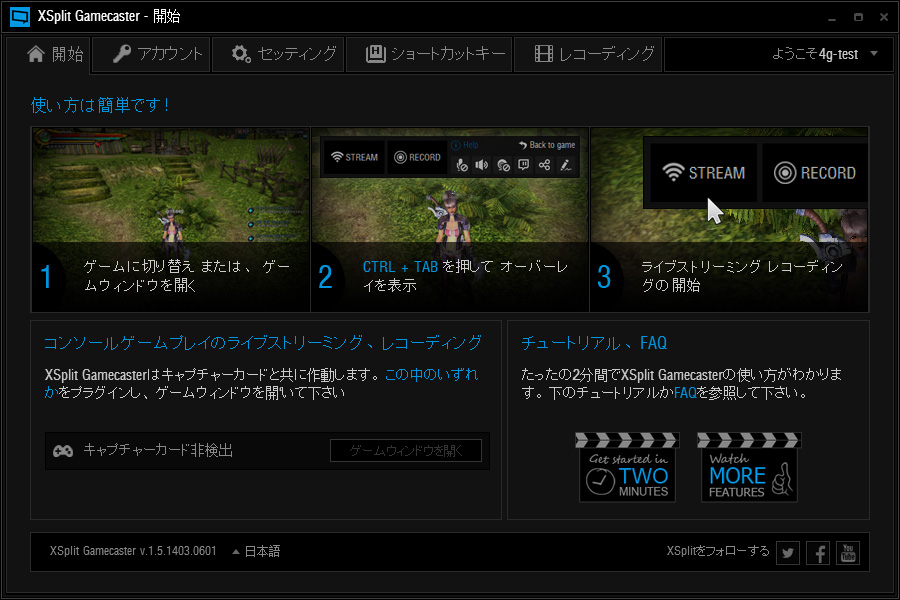Screen dimensions: 900x600
Task: Open the レコーディング tab
Action: (588, 55)
